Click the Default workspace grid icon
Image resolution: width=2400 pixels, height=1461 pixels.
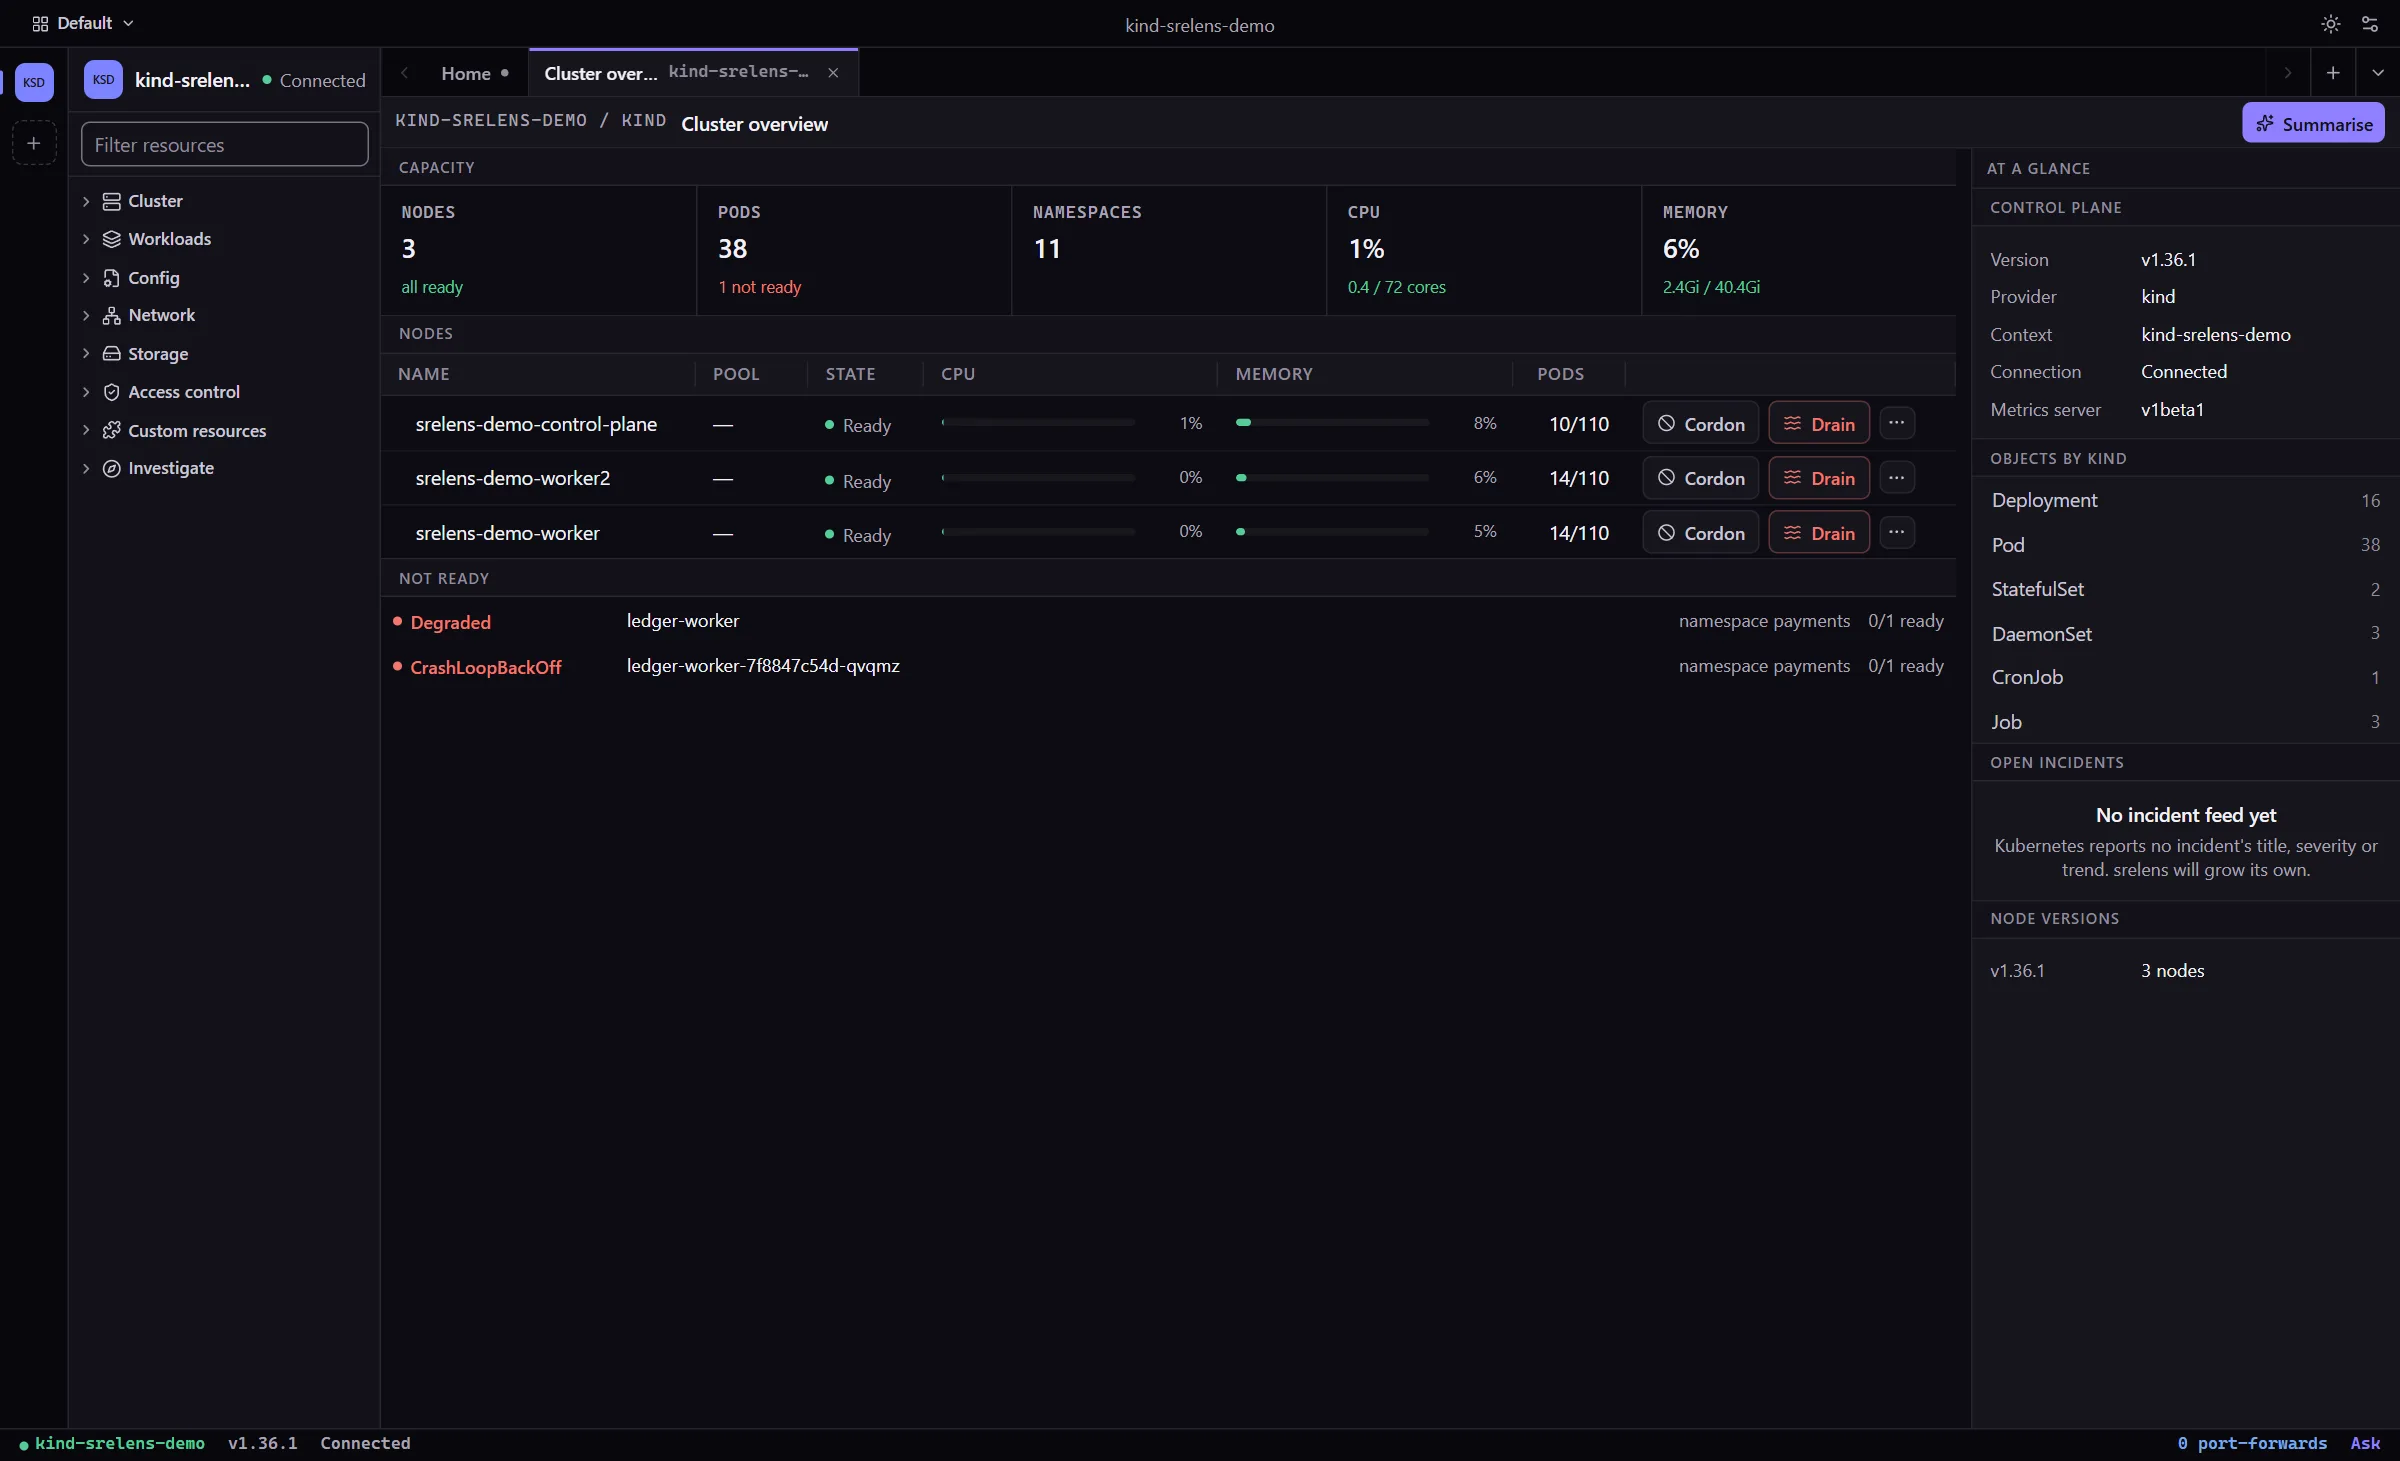point(40,23)
